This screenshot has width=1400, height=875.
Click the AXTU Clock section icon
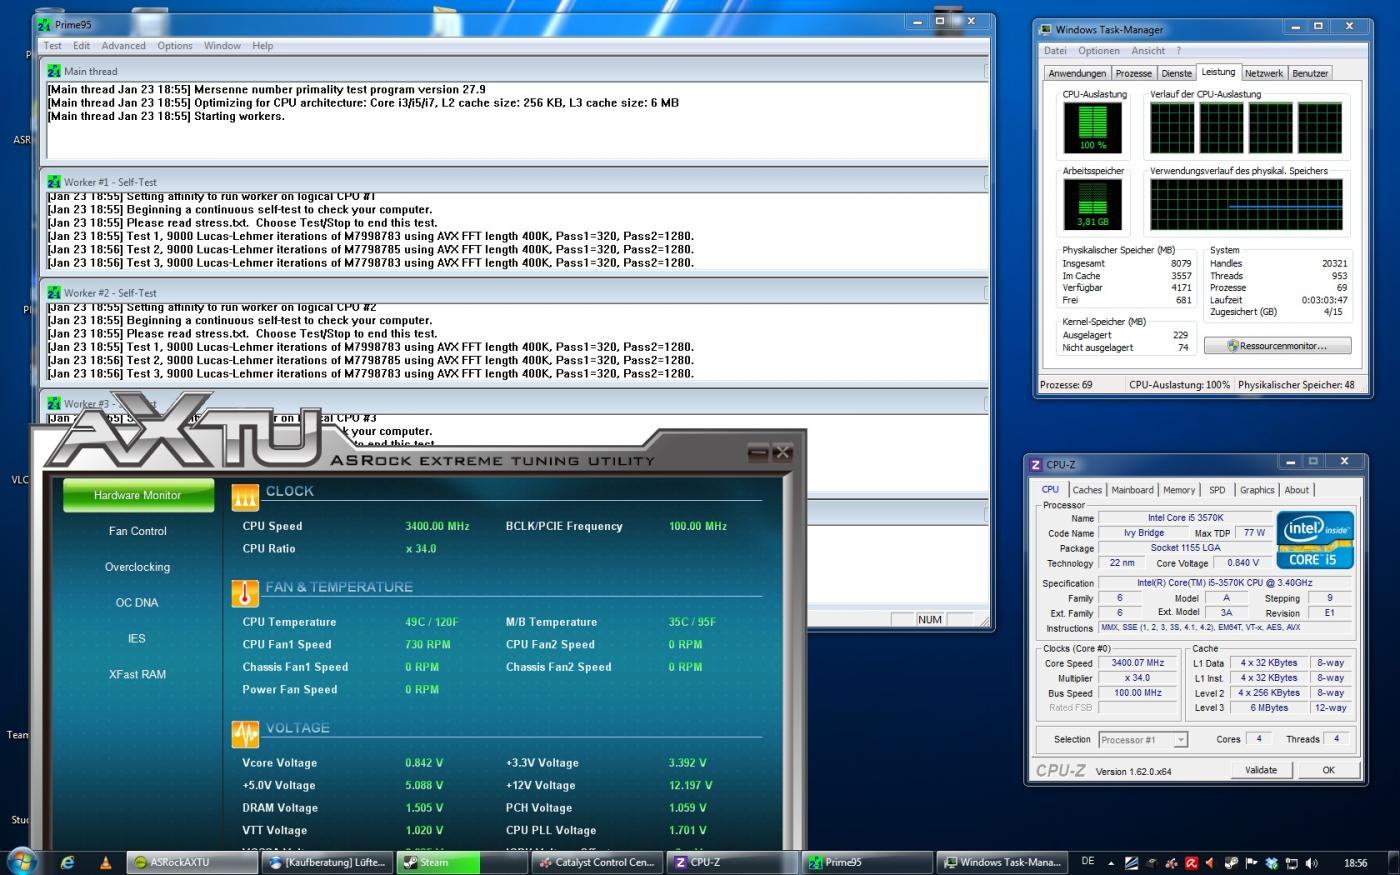click(245, 497)
